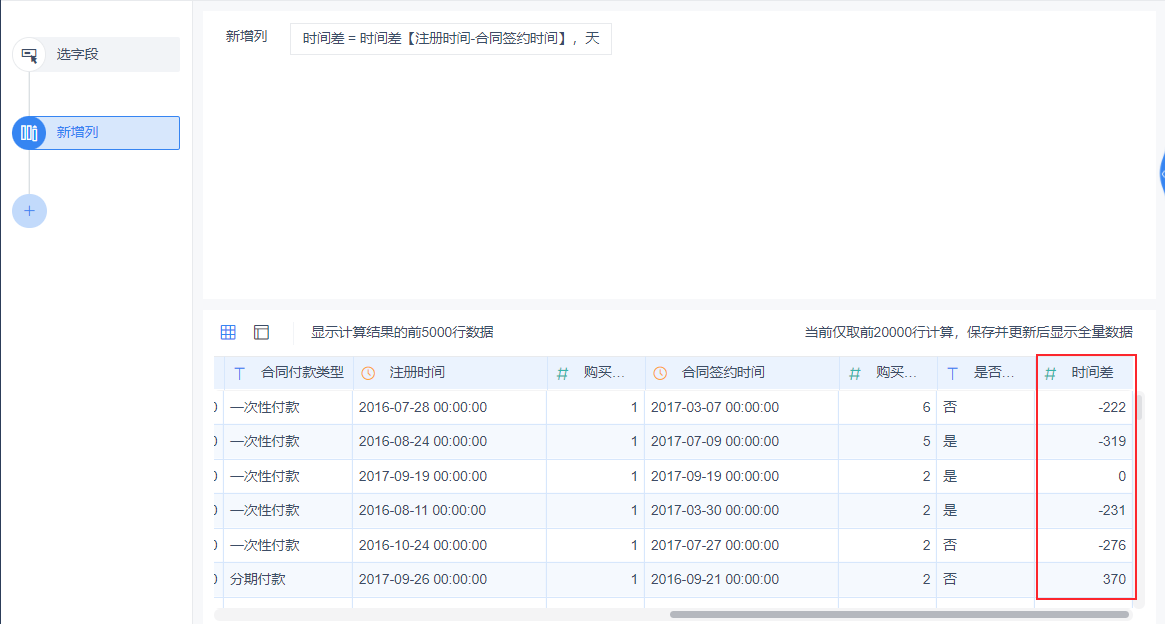The image size is (1165, 624).
Task: Switch to table grid view icon
Action: [x=228, y=332]
